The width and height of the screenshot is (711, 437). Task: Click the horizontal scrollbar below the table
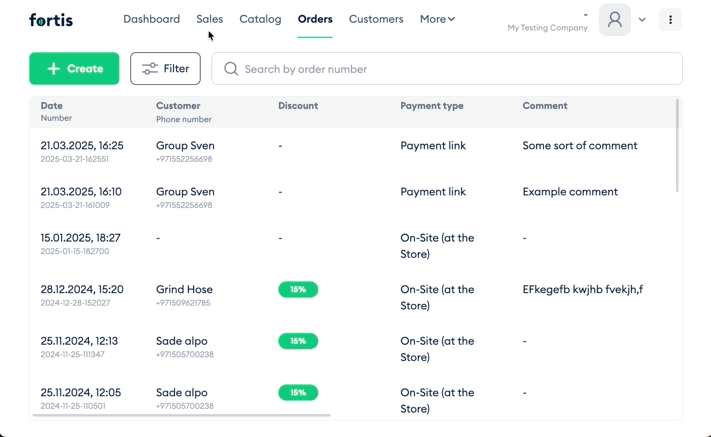click(181, 415)
